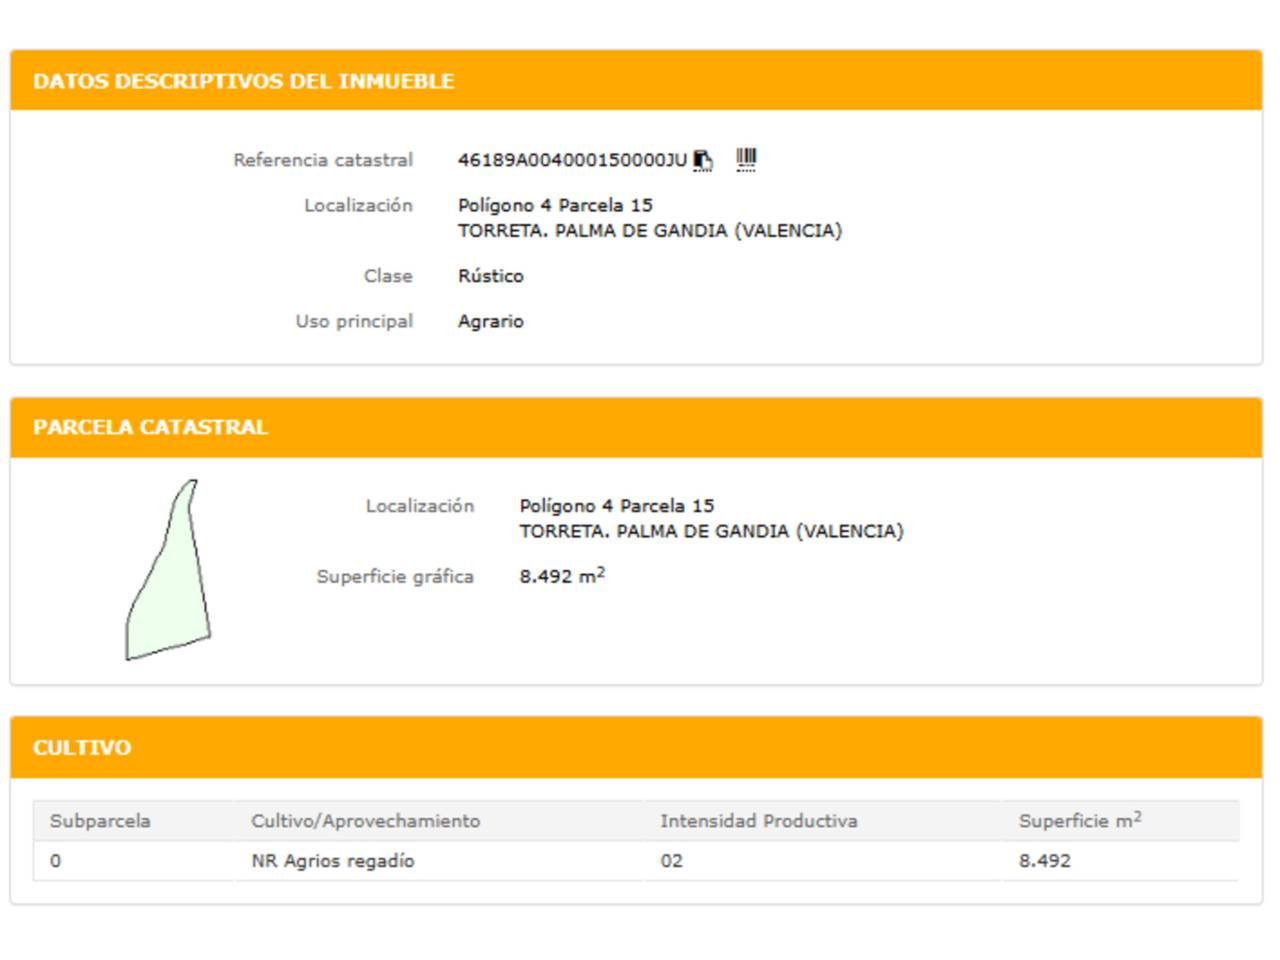Image resolution: width=1280 pixels, height=960 pixels.
Task: Click the Cultivo/Aprovechamiento column header
Action: (365, 821)
